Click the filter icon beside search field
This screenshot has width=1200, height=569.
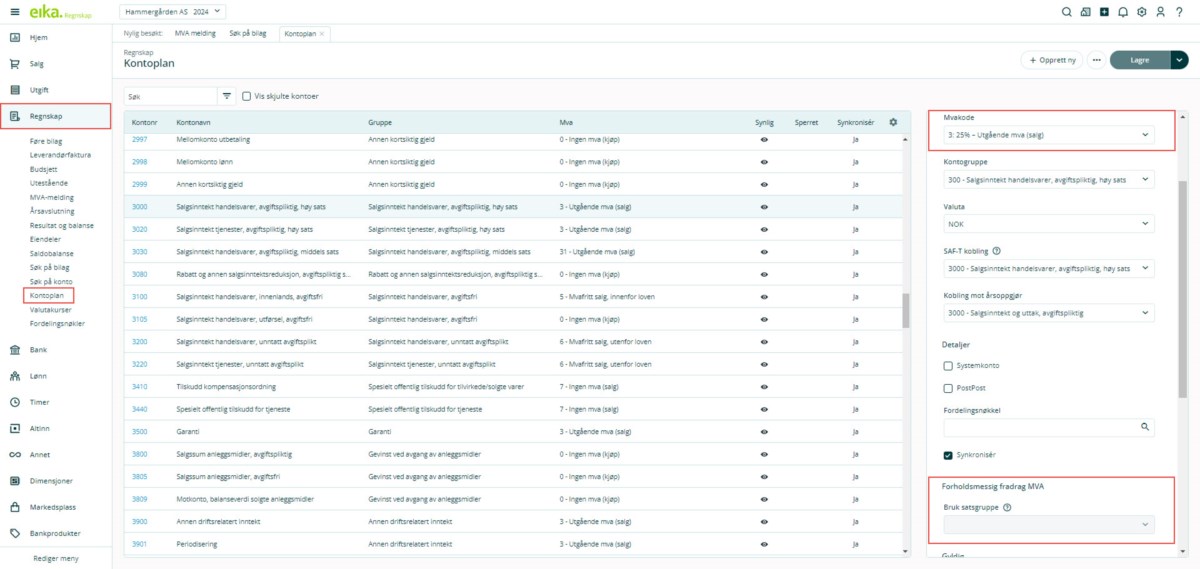pyautogui.click(x=227, y=96)
